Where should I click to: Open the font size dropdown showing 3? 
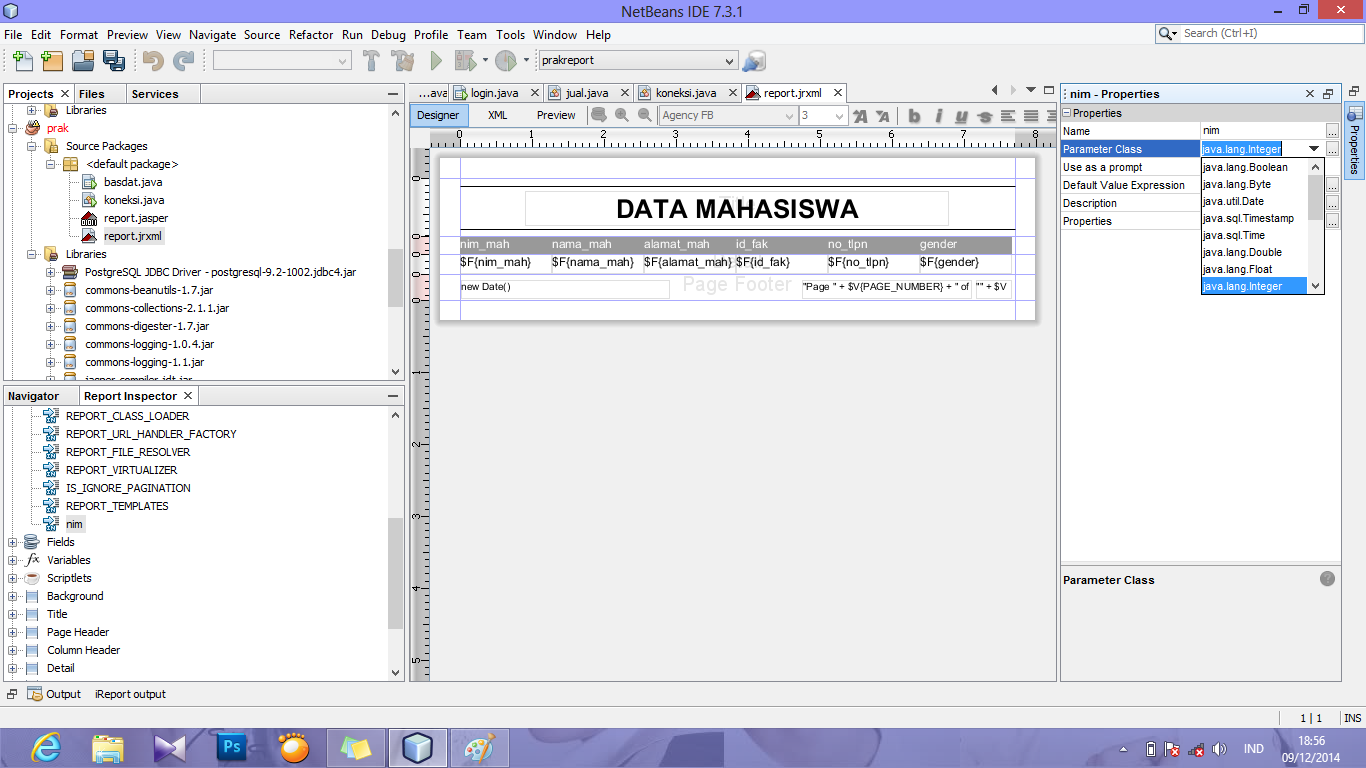coord(838,115)
